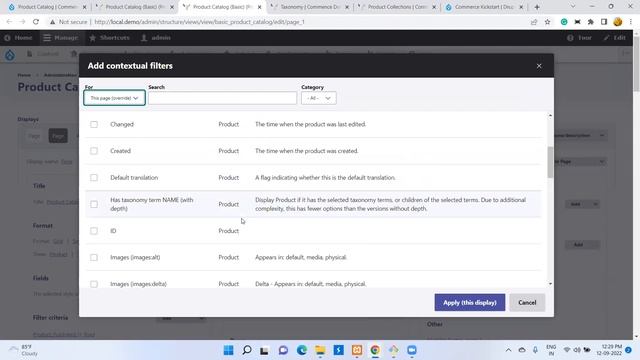Screen dimensions: 640x360
Task: Open Microsoft Edge from taskbar
Action: [302, 350]
